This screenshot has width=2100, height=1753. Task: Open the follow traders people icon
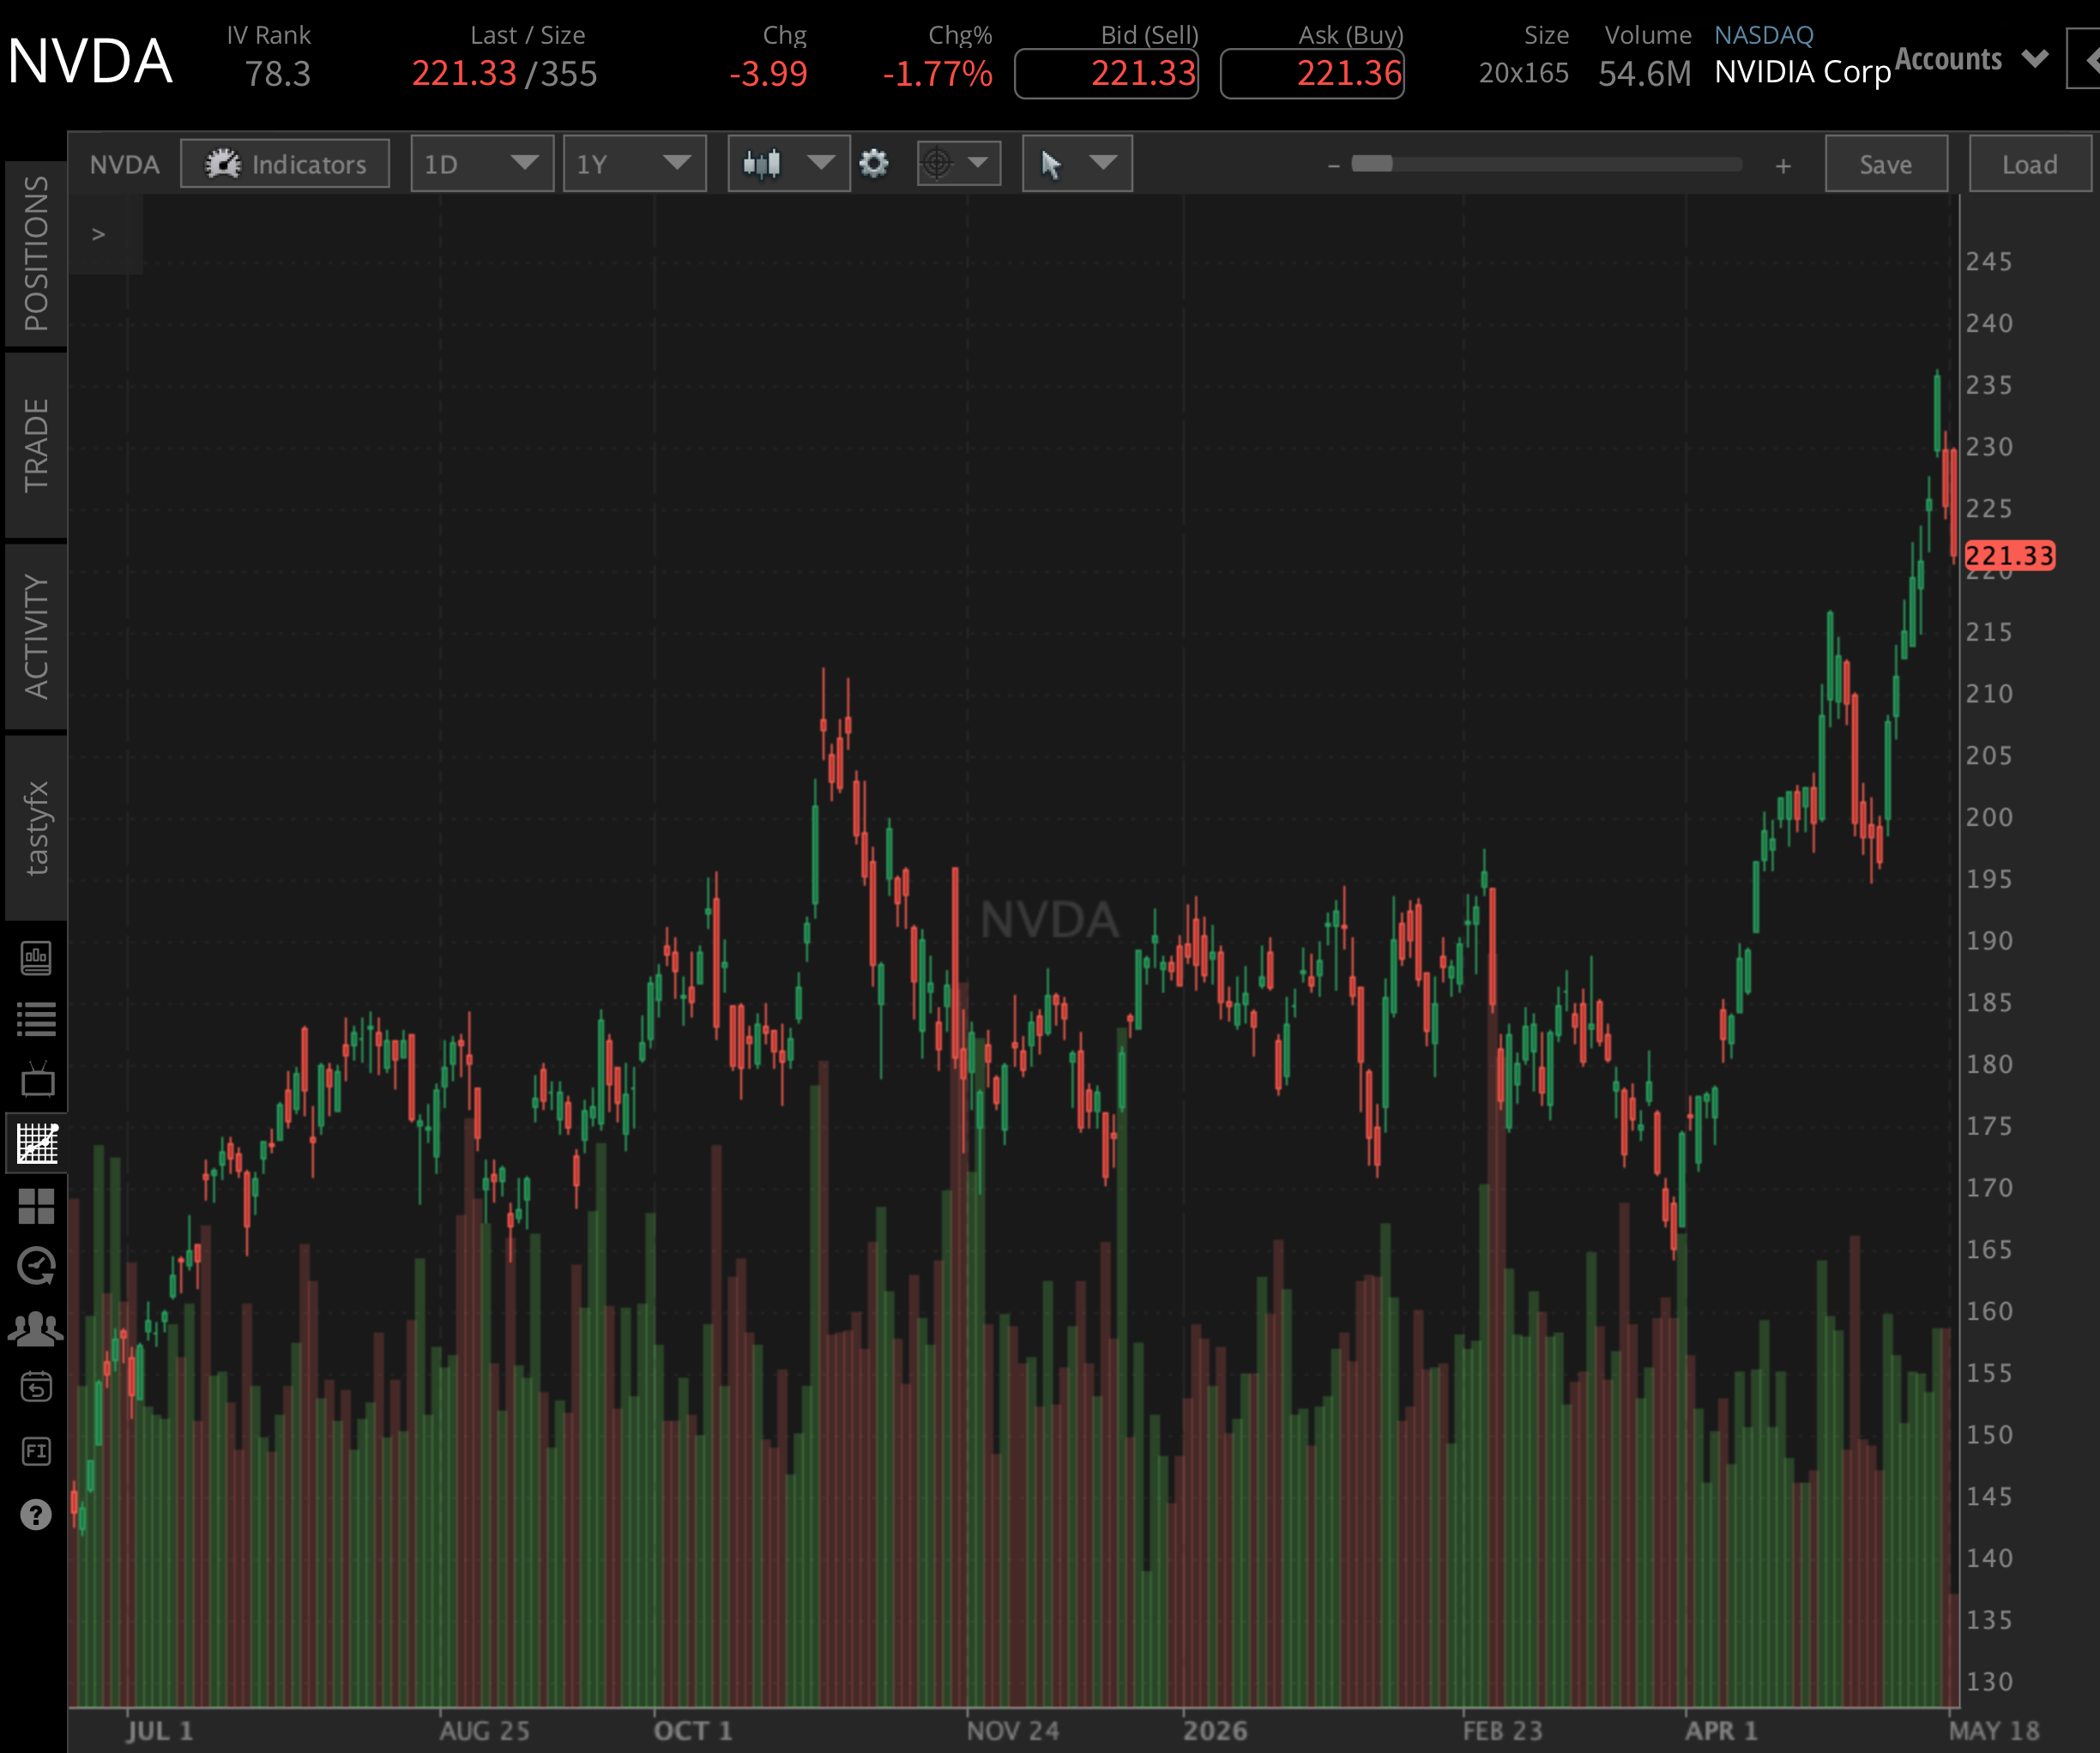click(36, 1328)
